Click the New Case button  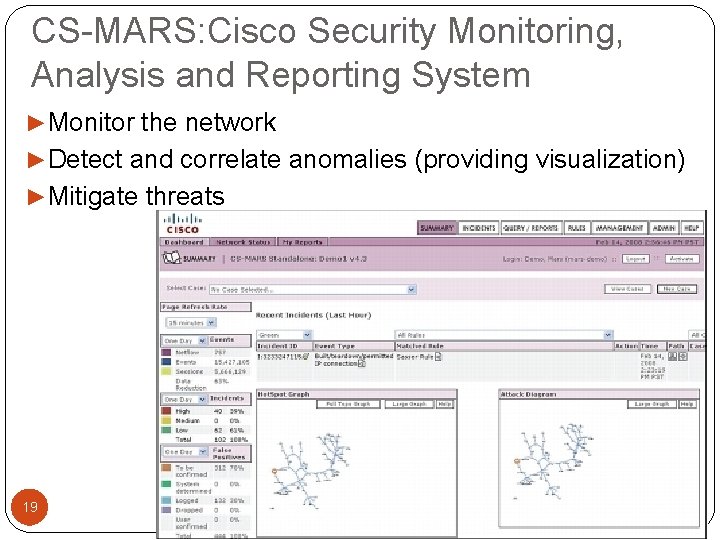[677, 289]
